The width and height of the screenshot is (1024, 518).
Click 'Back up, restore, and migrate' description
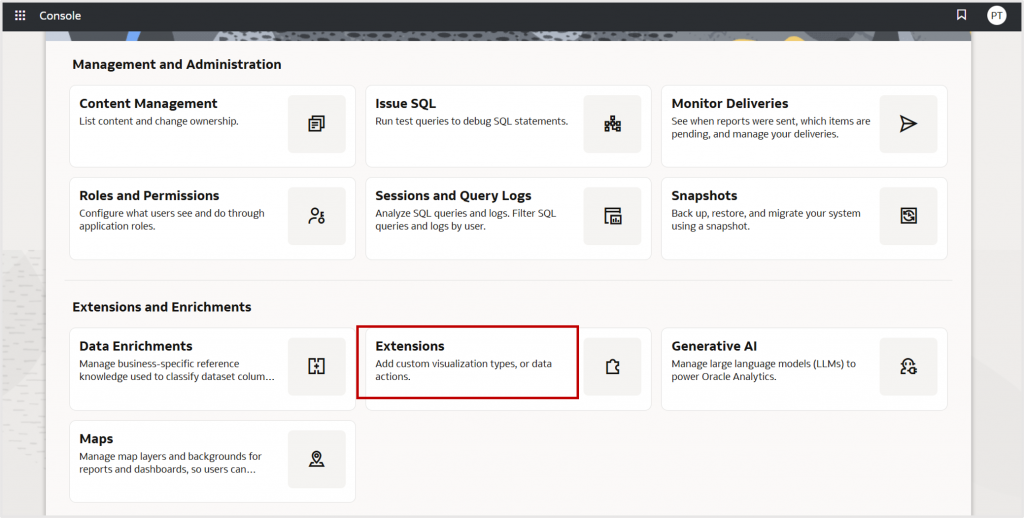pyautogui.click(x=766, y=219)
